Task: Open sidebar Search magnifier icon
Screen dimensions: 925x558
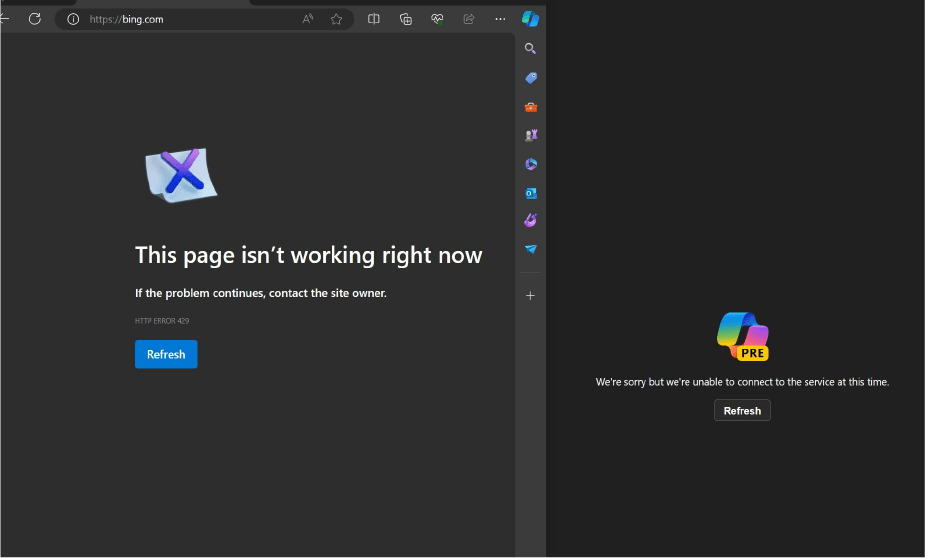Action: pyautogui.click(x=531, y=48)
